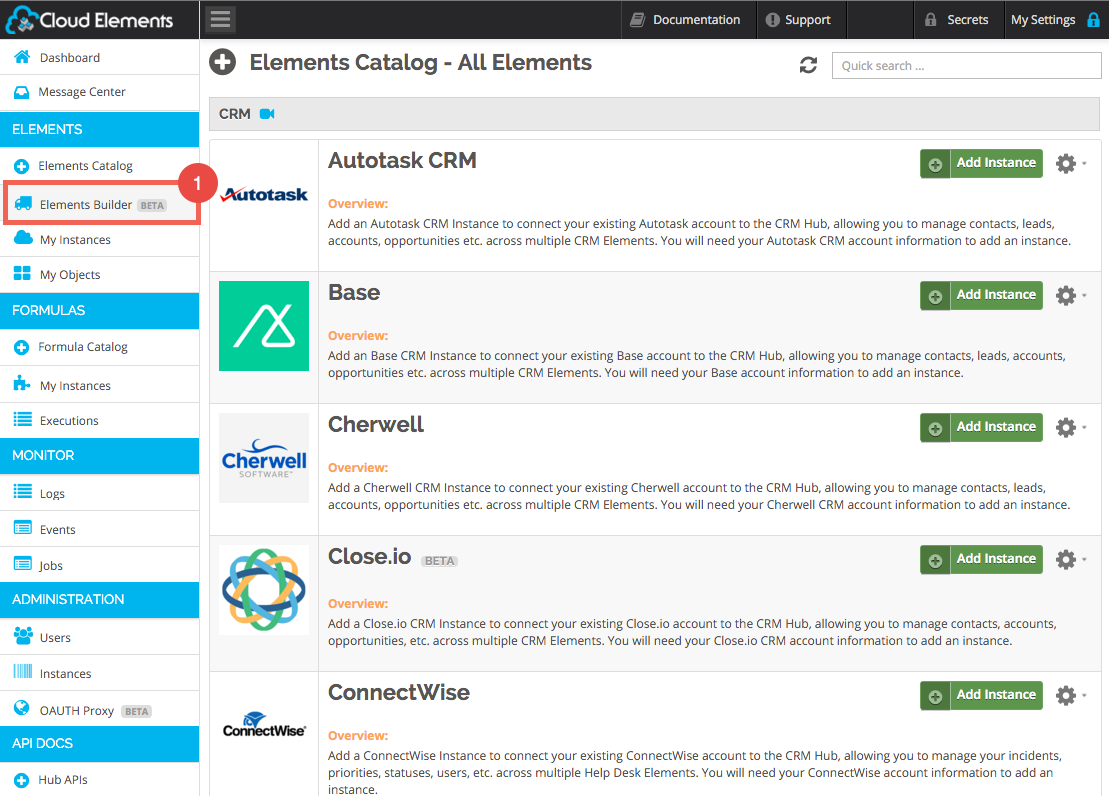Open Documentation from the top bar
Viewport: 1109px width, 796px height.
pyautogui.click(x=685, y=20)
